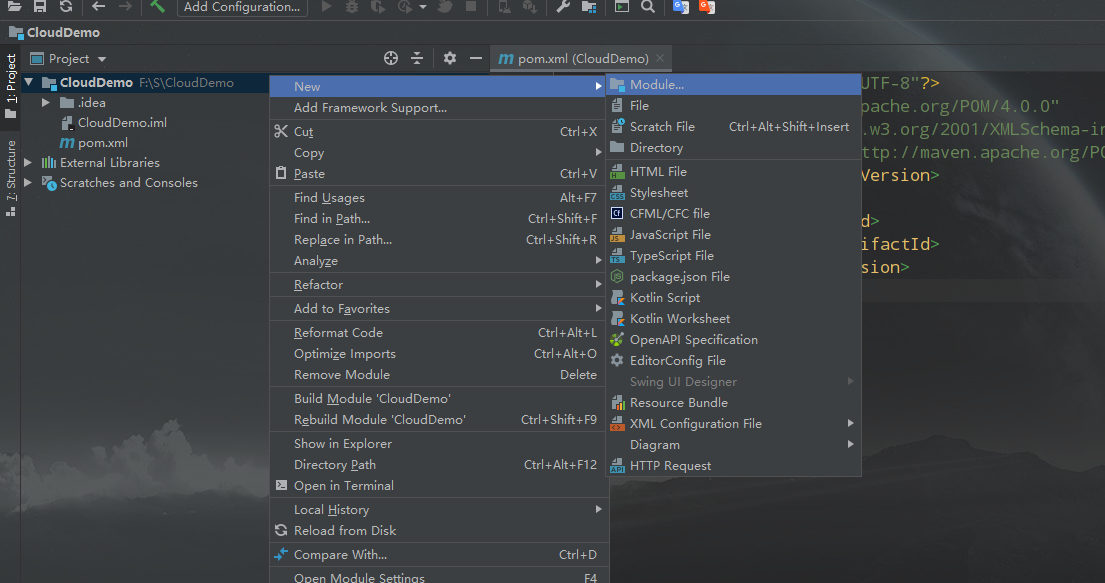
Task: Create an HTML File from submenu
Action: [734, 171]
